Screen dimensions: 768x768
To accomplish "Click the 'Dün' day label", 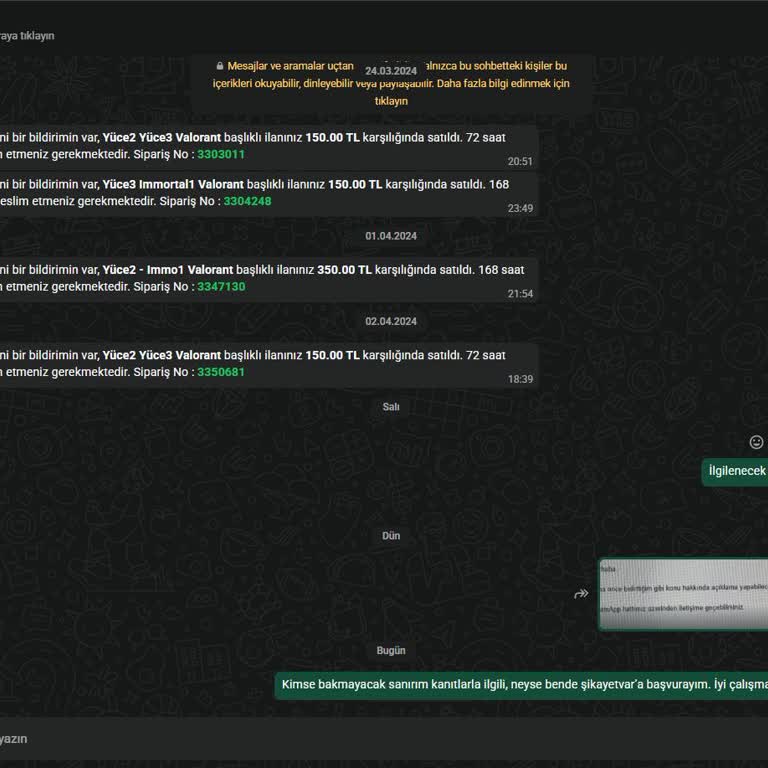I will point(391,536).
